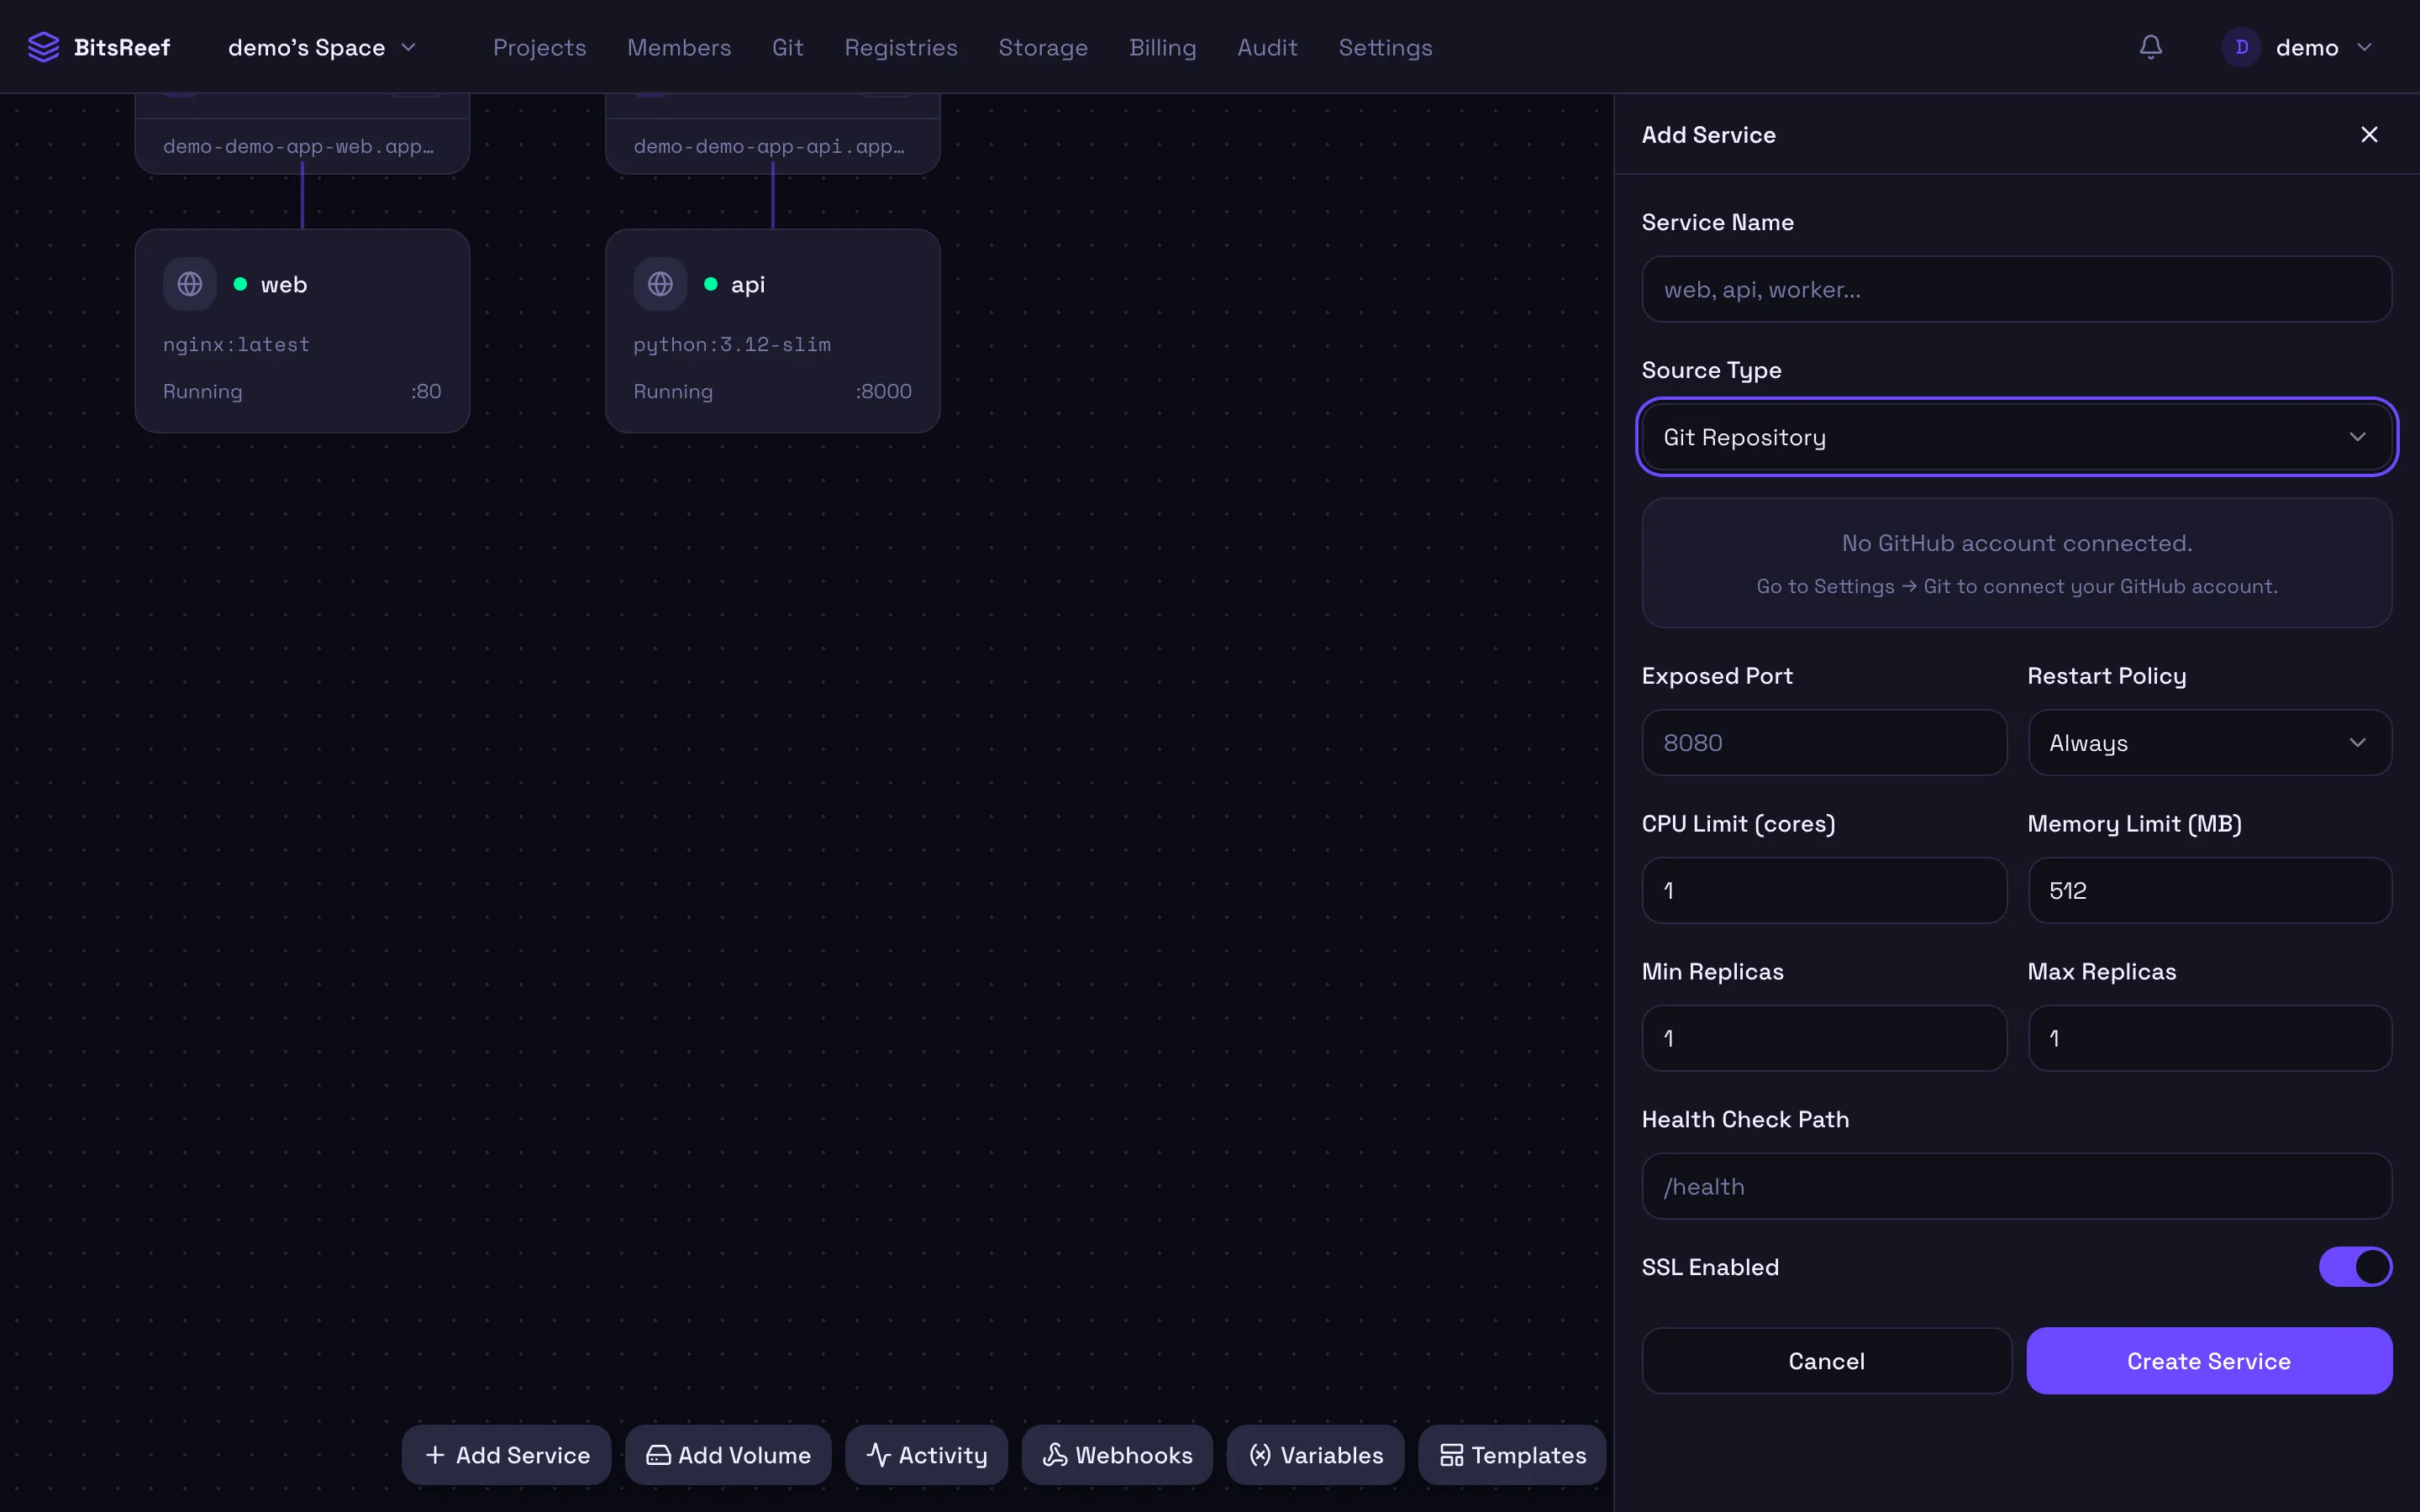Image resolution: width=2420 pixels, height=1512 pixels.
Task: Open Variables from bottom toolbar
Action: point(1315,1455)
